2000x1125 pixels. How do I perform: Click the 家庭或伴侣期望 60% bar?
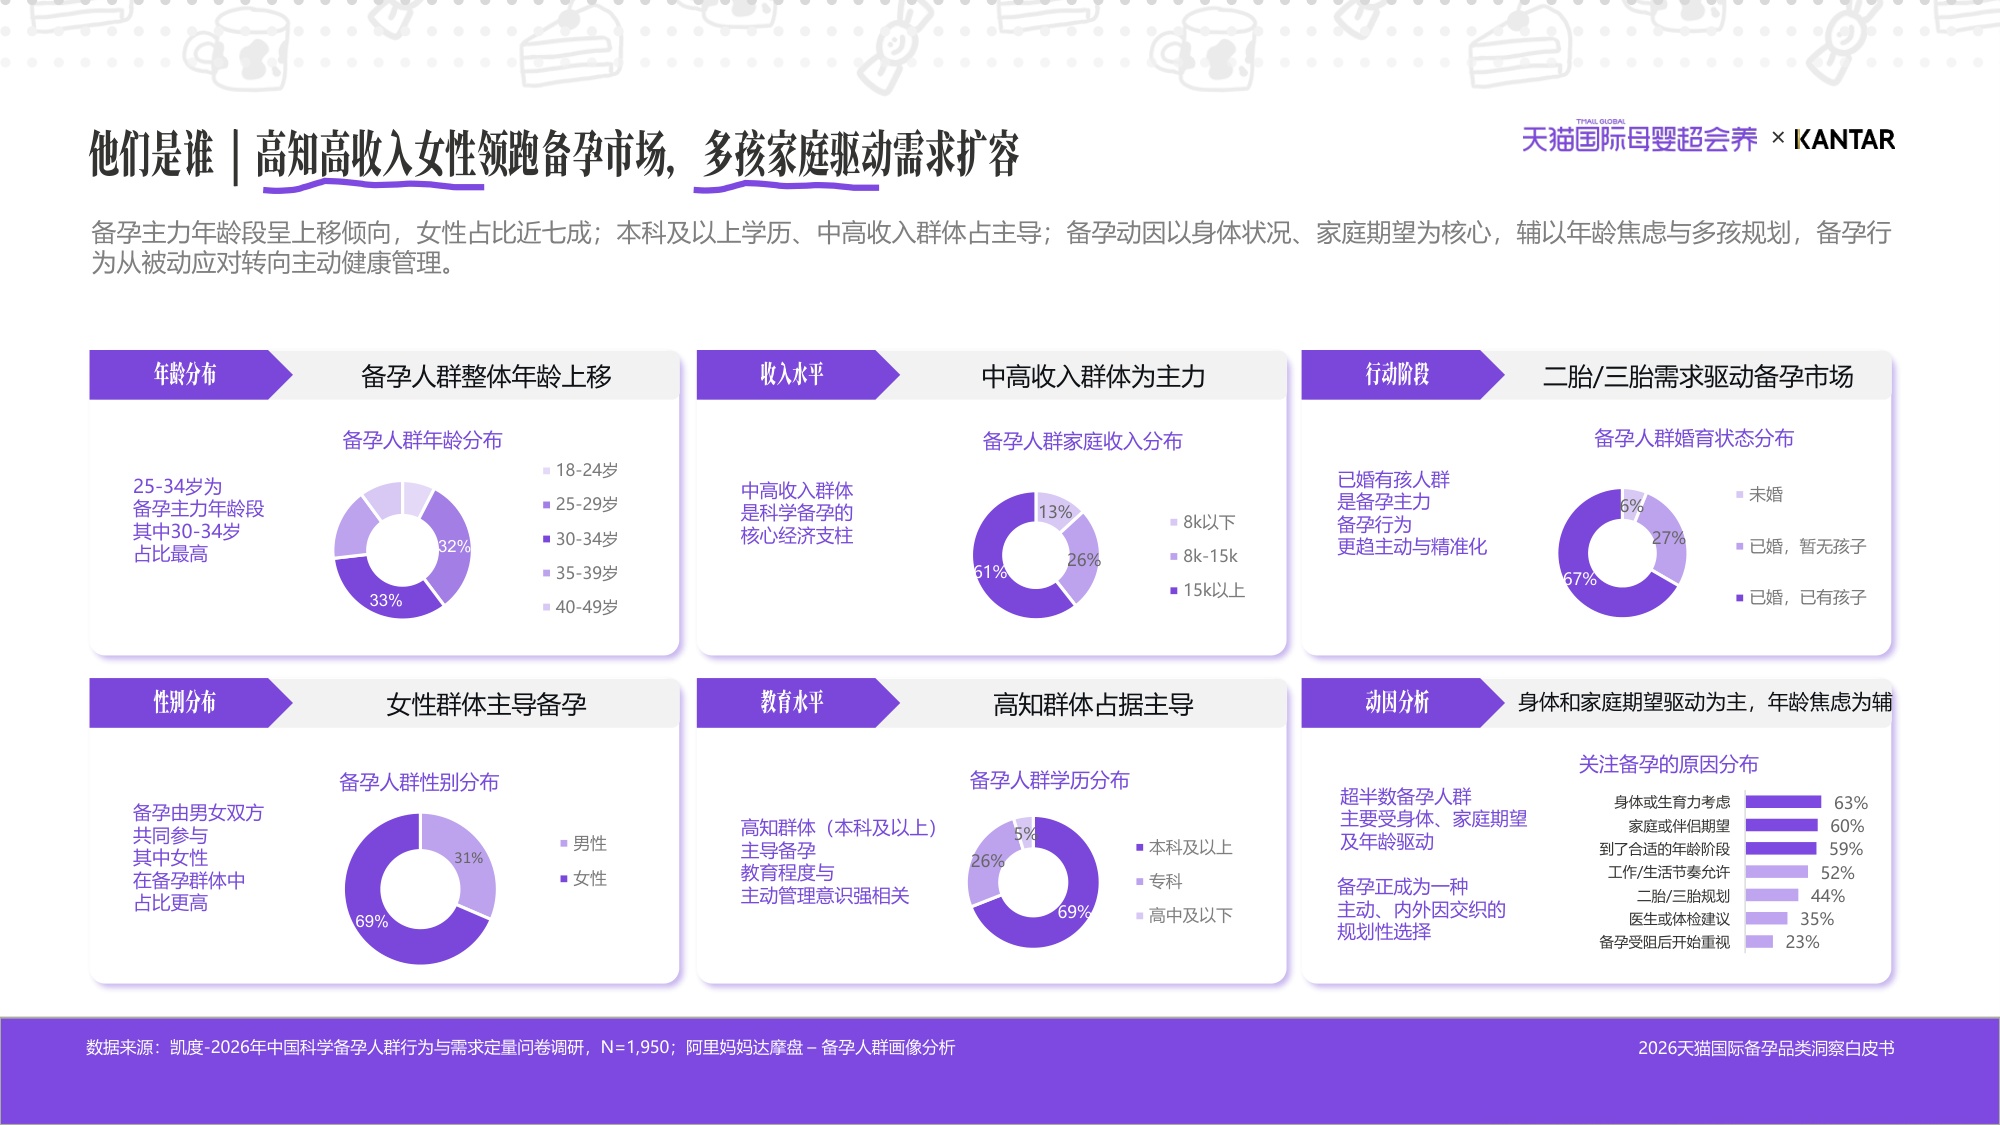pos(1782,826)
